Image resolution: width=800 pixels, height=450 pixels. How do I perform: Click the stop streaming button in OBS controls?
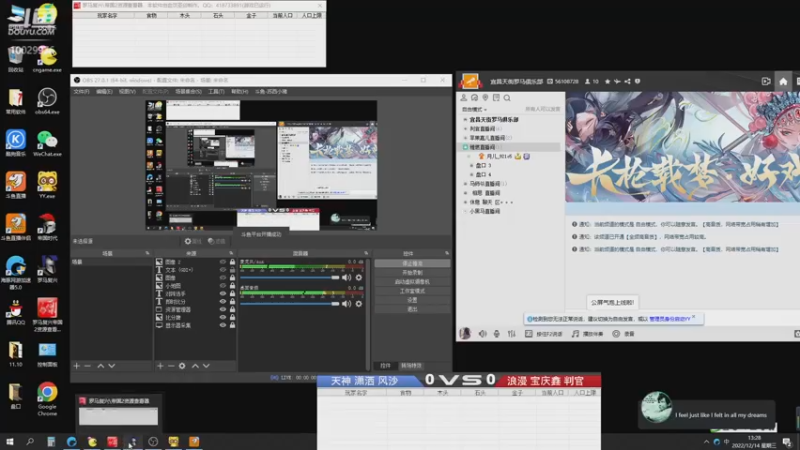click(x=412, y=264)
